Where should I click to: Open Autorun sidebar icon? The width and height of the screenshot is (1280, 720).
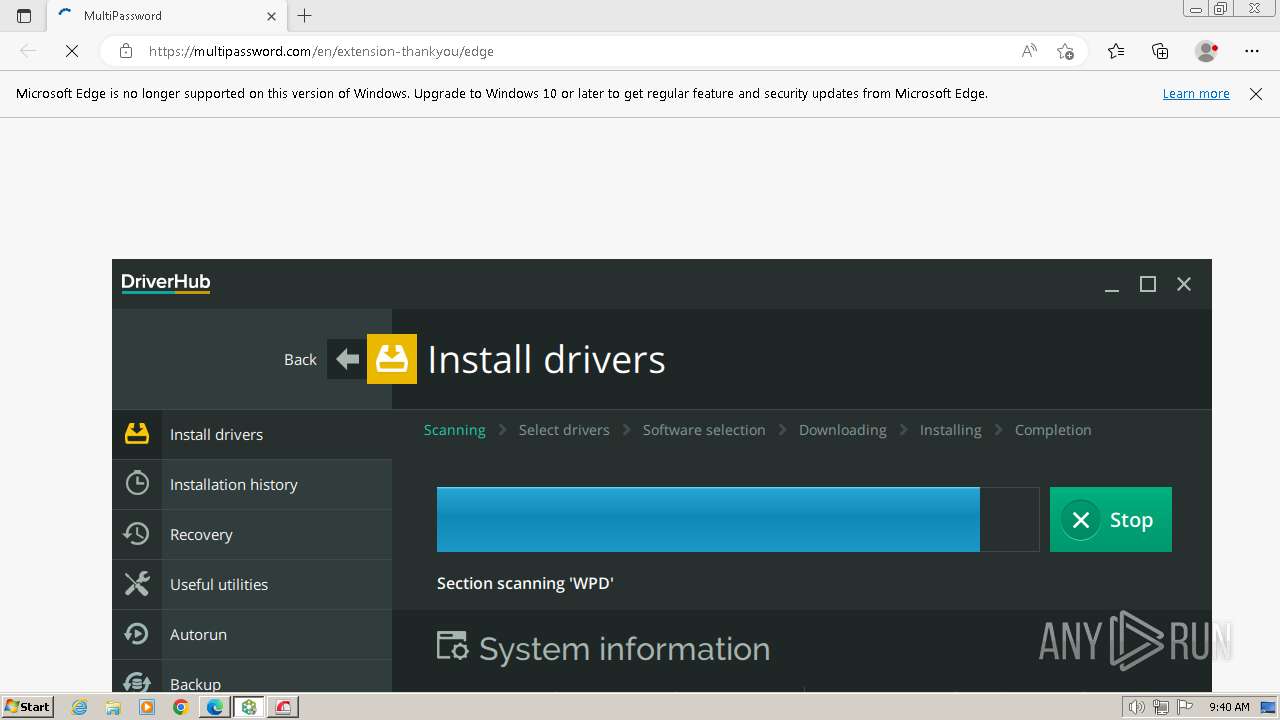point(137,634)
